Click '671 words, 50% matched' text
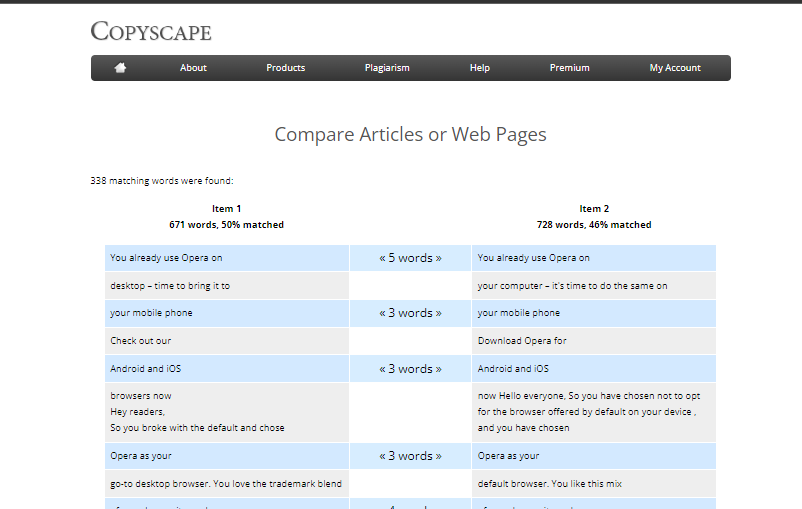 [x=227, y=225]
